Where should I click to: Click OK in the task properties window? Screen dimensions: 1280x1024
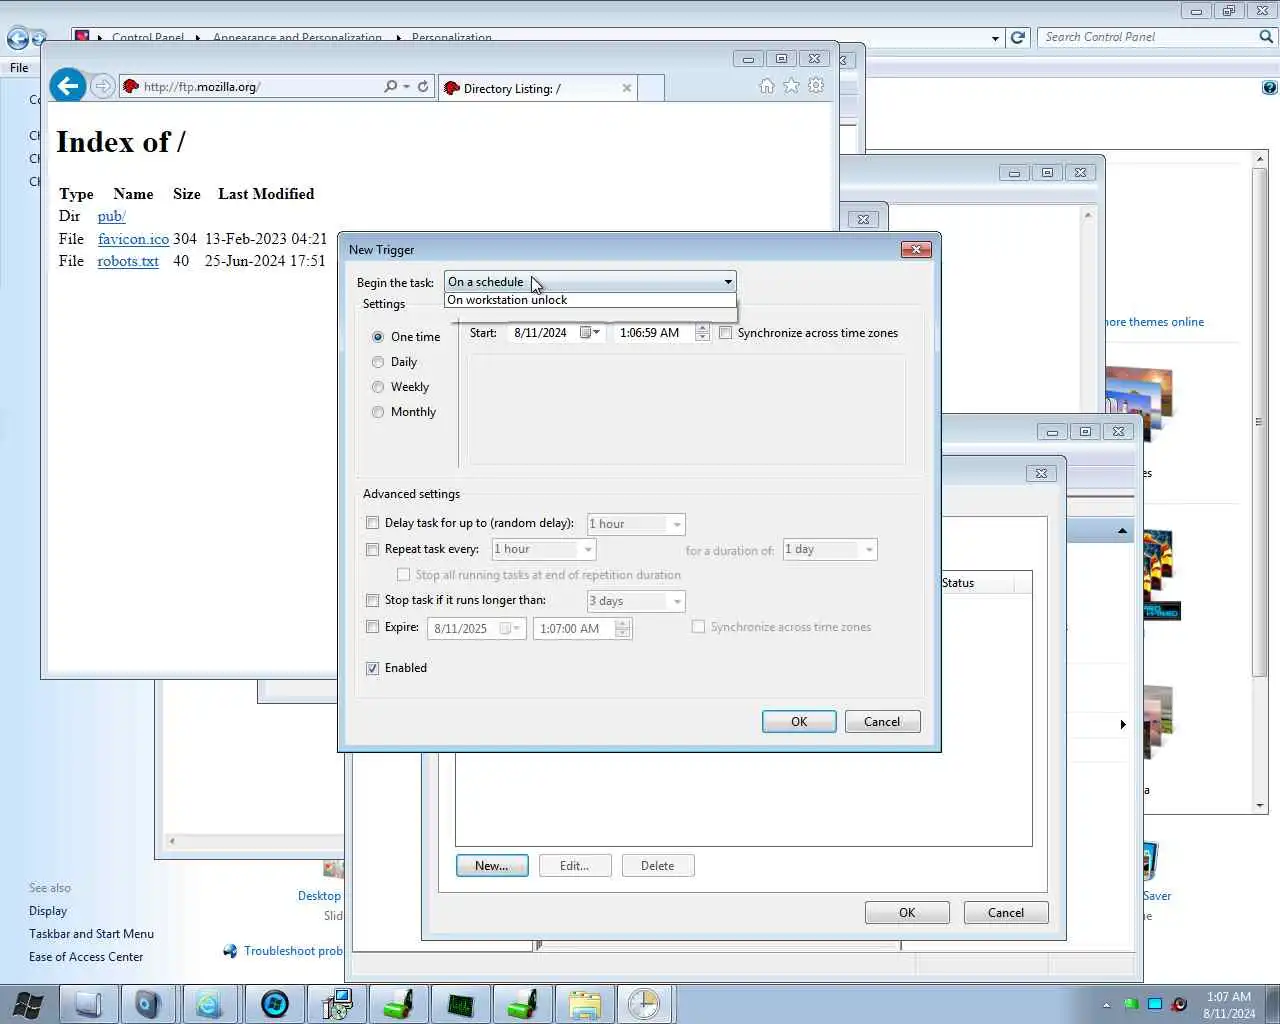[x=907, y=913]
